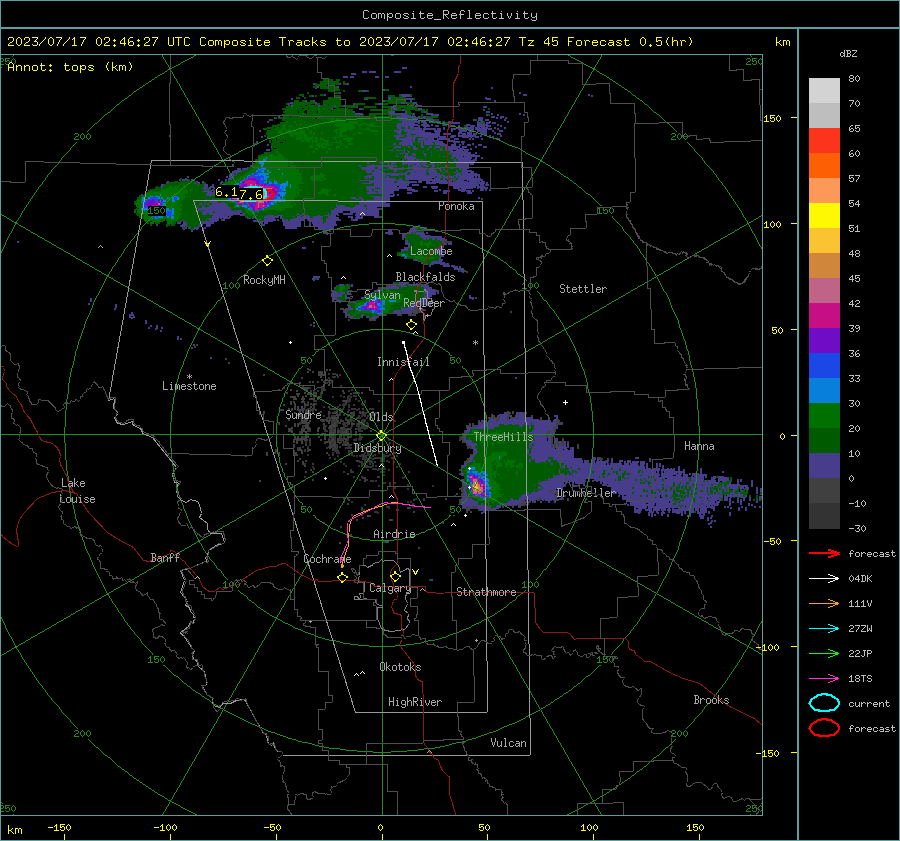Select the yellow 51-54 dBZ swatch
Viewport: 900px width, 841px height.
824,216
